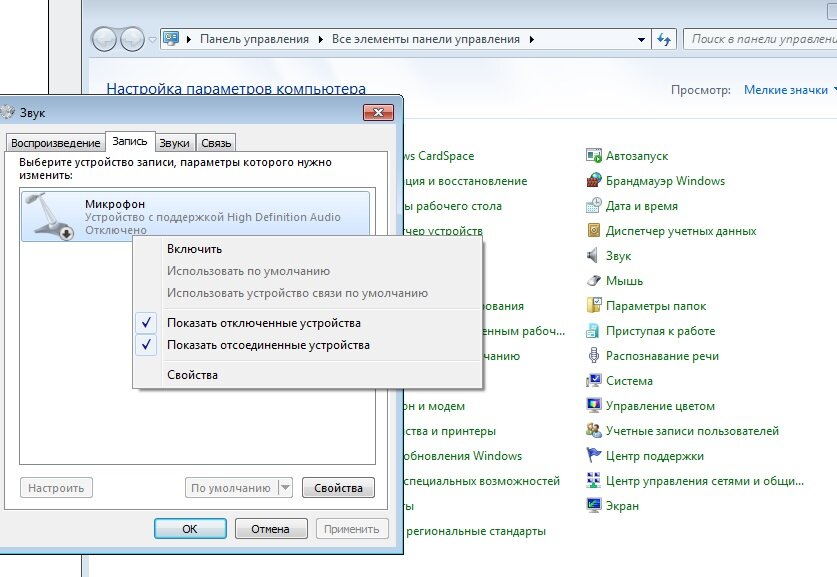837x577 pixels.
Task: Open Учетные записи пользователей icon
Action: click(x=594, y=431)
